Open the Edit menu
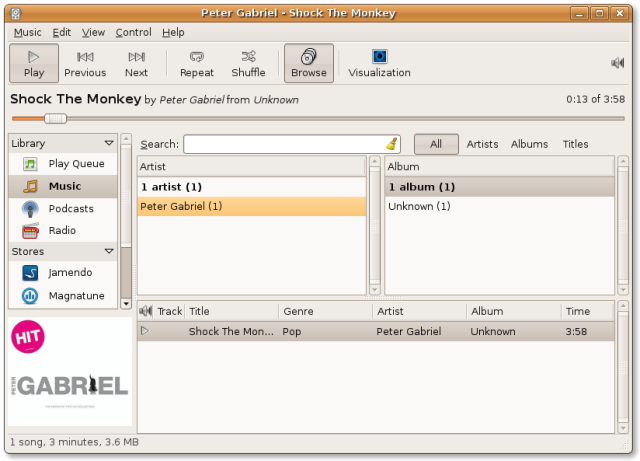Image resolution: width=640 pixels, height=461 pixels. coord(62,32)
